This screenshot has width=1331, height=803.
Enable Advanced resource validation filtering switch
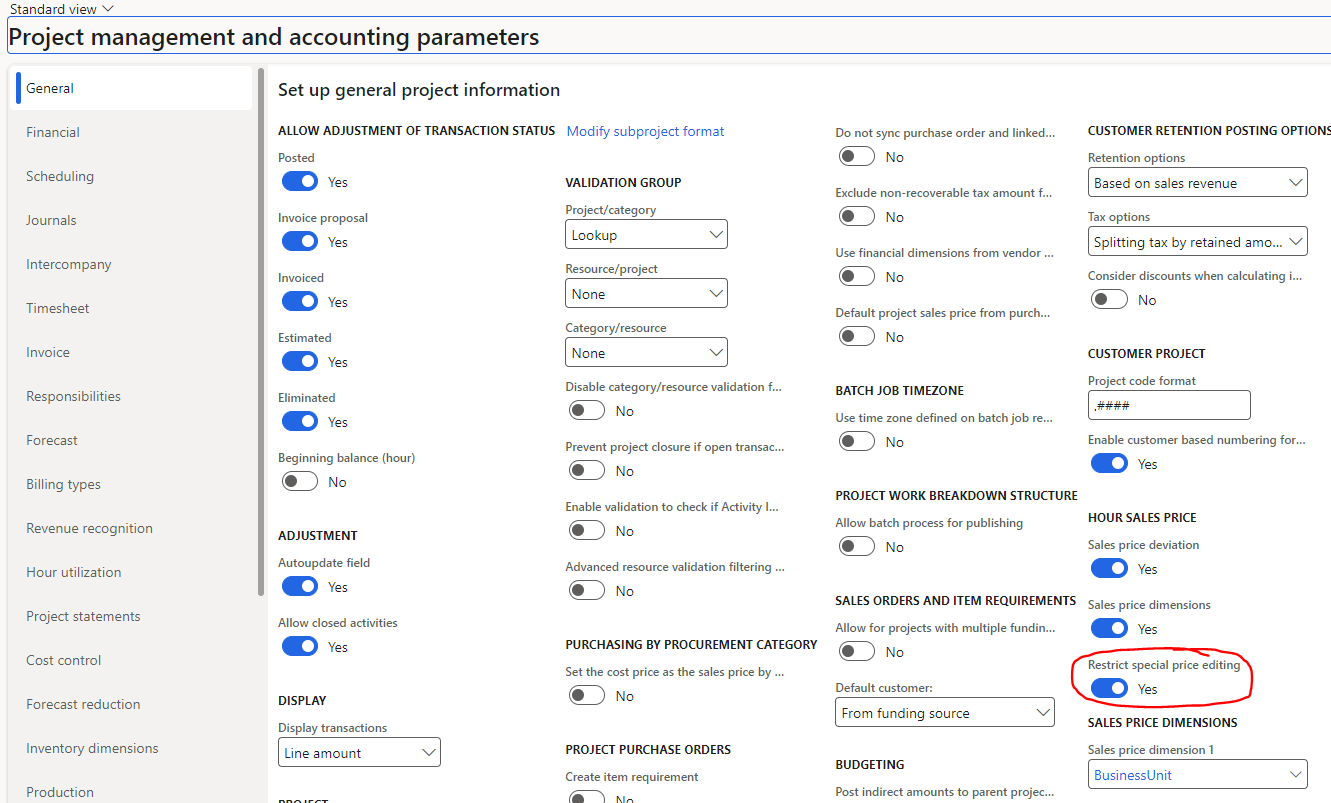587,590
